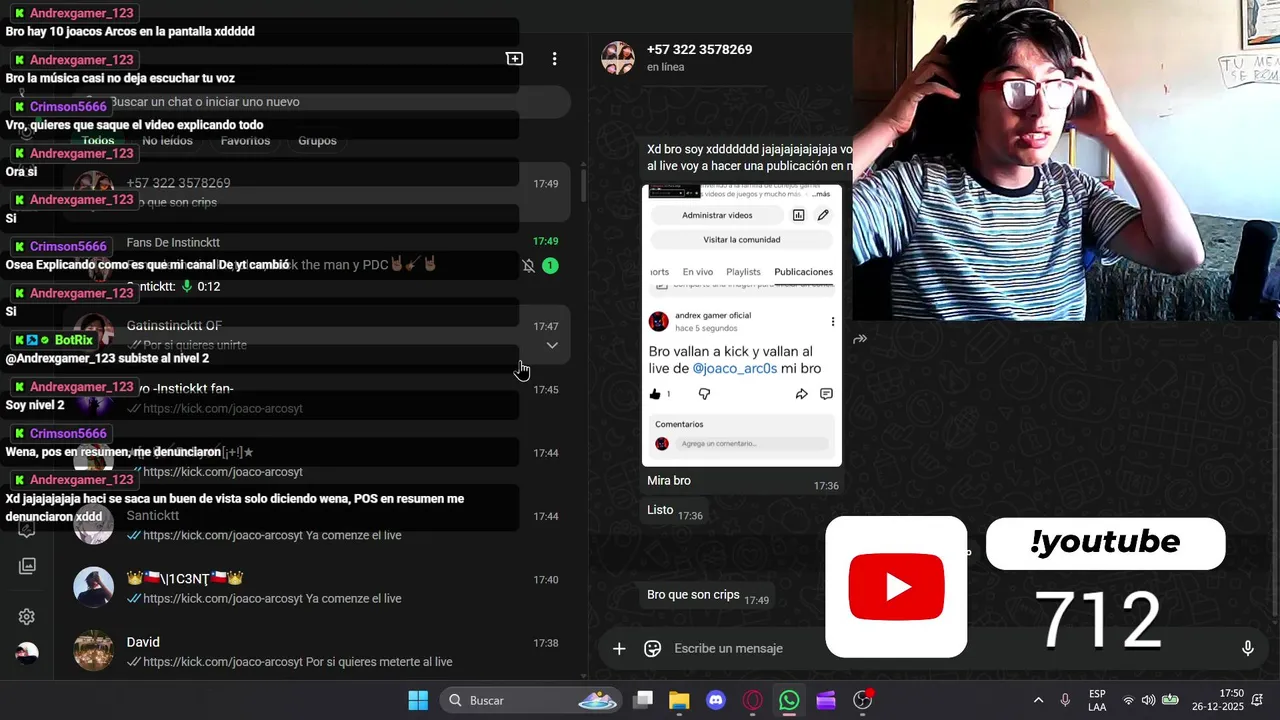This screenshot has height=720, width=1280.
Task: Click the contact avatar in the conversation header
Action: point(618,58)
